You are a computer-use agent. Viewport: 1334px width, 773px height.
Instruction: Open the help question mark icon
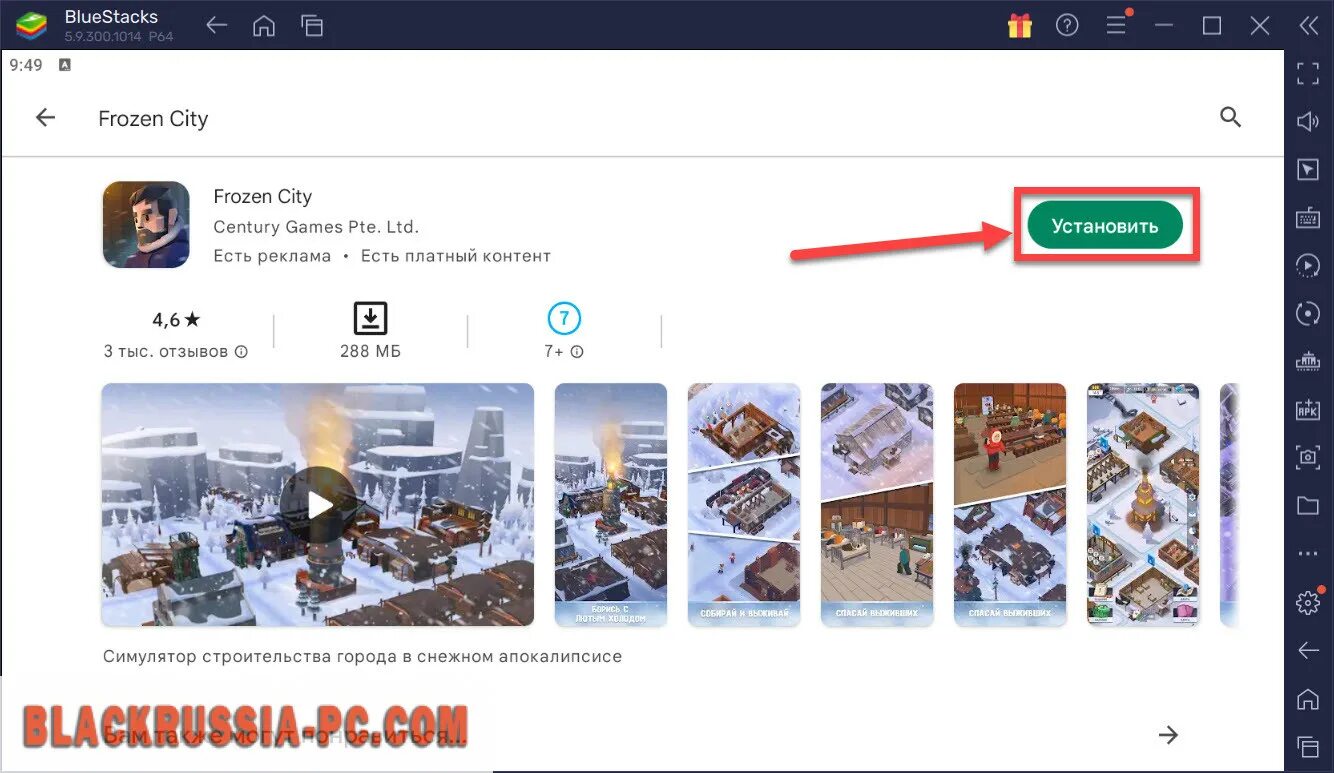click(x=1068, y=26)
